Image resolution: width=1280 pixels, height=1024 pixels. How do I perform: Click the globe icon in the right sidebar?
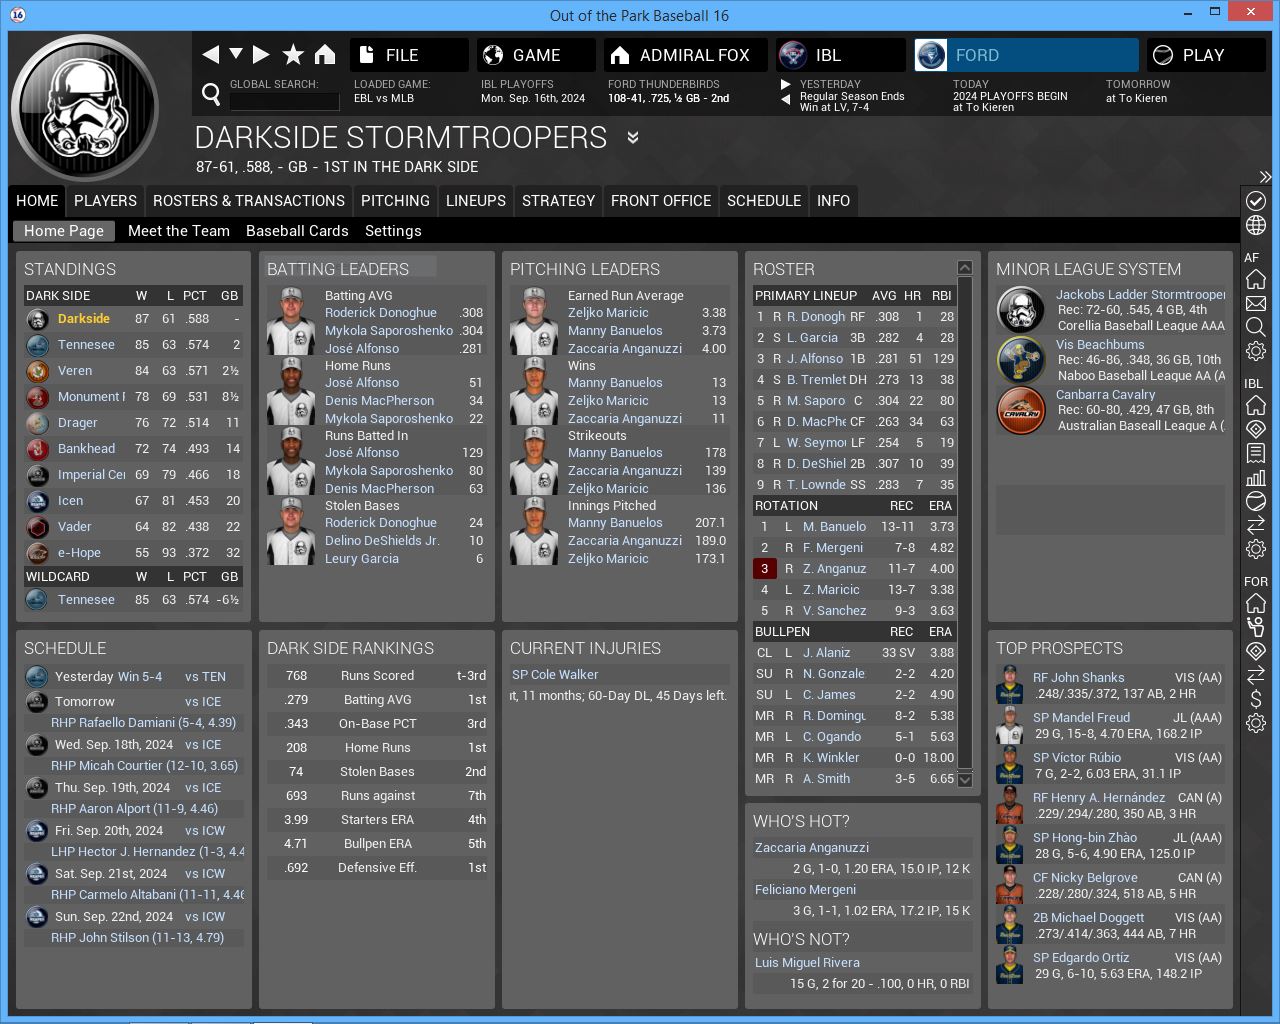[1256, 226]
